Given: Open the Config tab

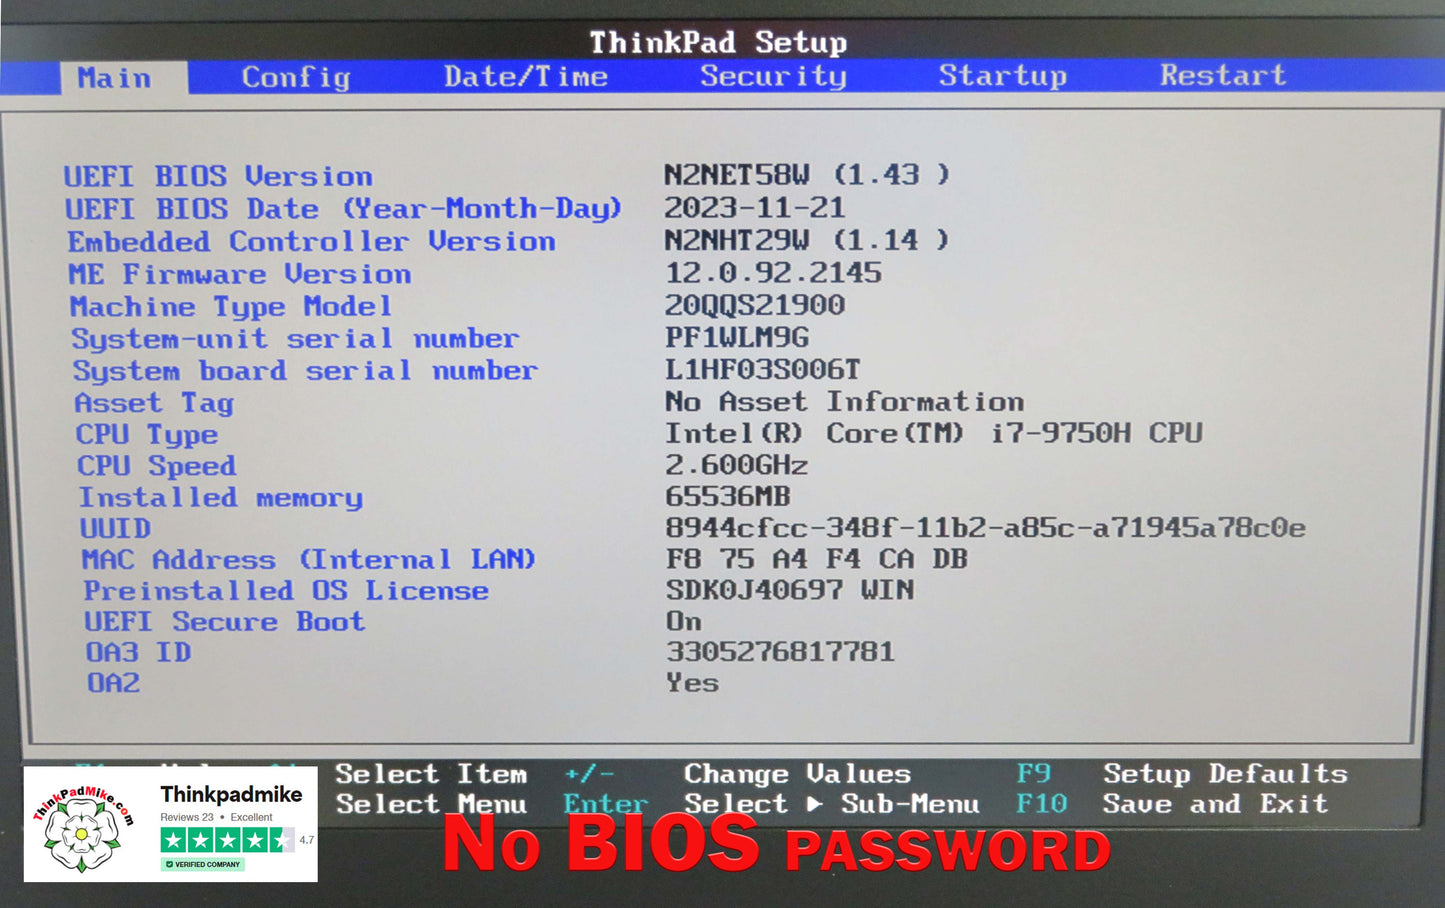Looking at the screenshot, I should coord(296,77).
